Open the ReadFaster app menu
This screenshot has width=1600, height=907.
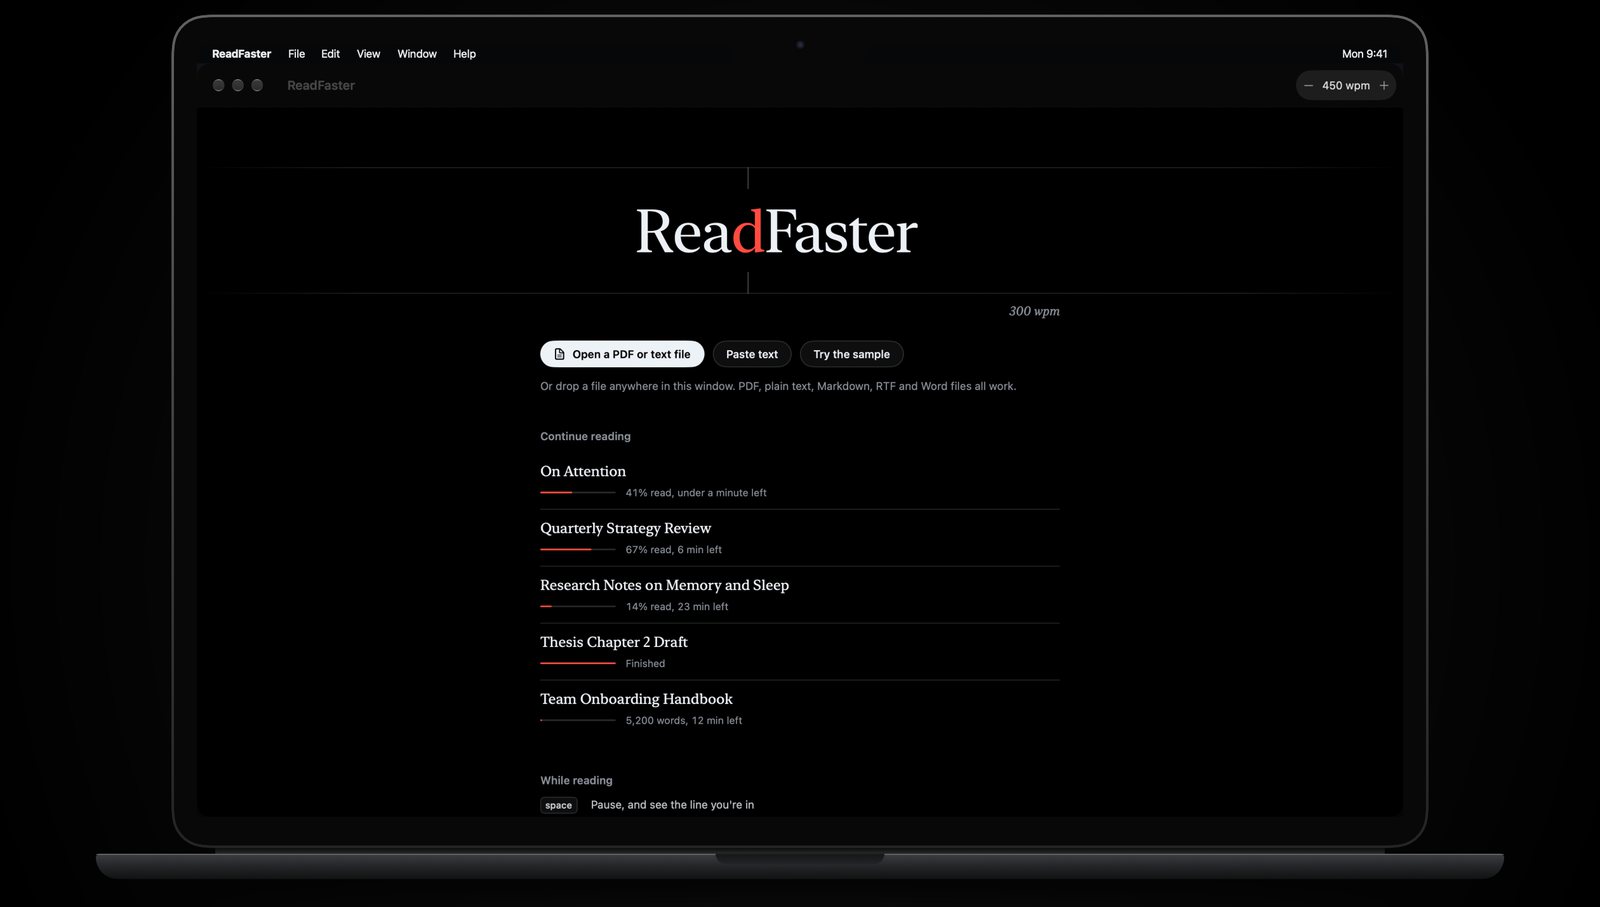coord(241,54)
